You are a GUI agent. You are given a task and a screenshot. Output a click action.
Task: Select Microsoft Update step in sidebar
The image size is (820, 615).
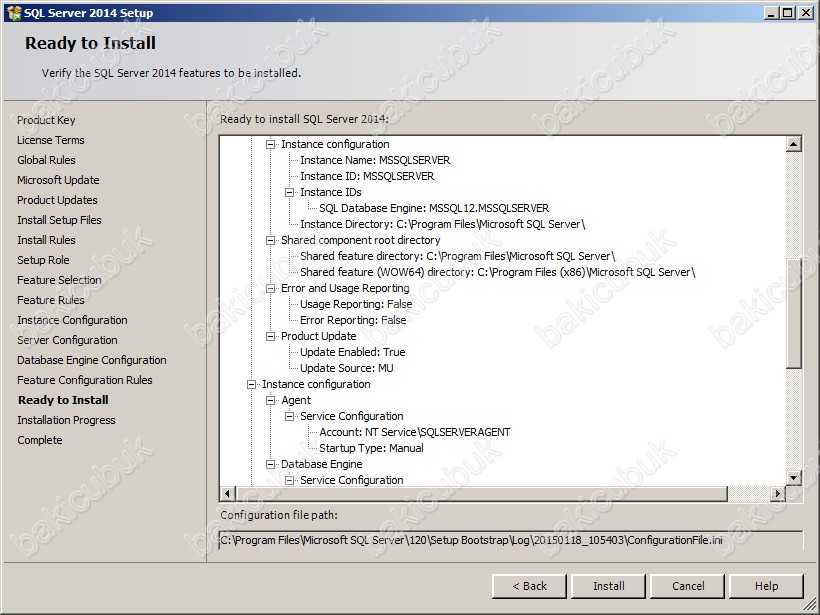pyautogui.click(x=58, y=180)
